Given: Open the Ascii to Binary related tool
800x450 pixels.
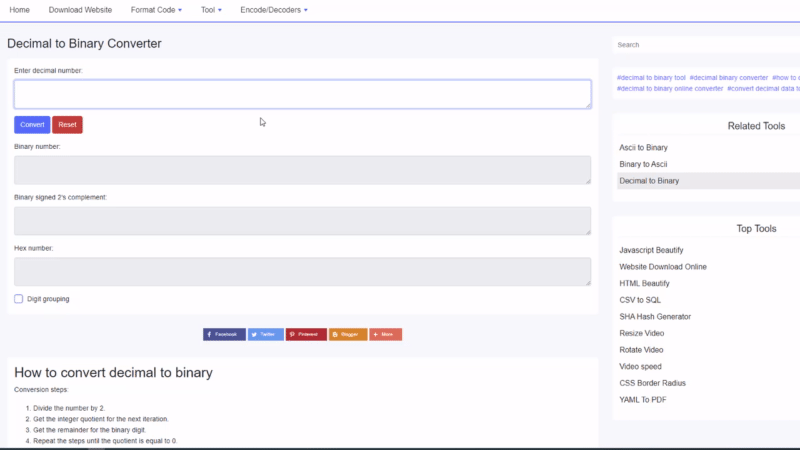Looking at the screenshot, I should (643, 147).
